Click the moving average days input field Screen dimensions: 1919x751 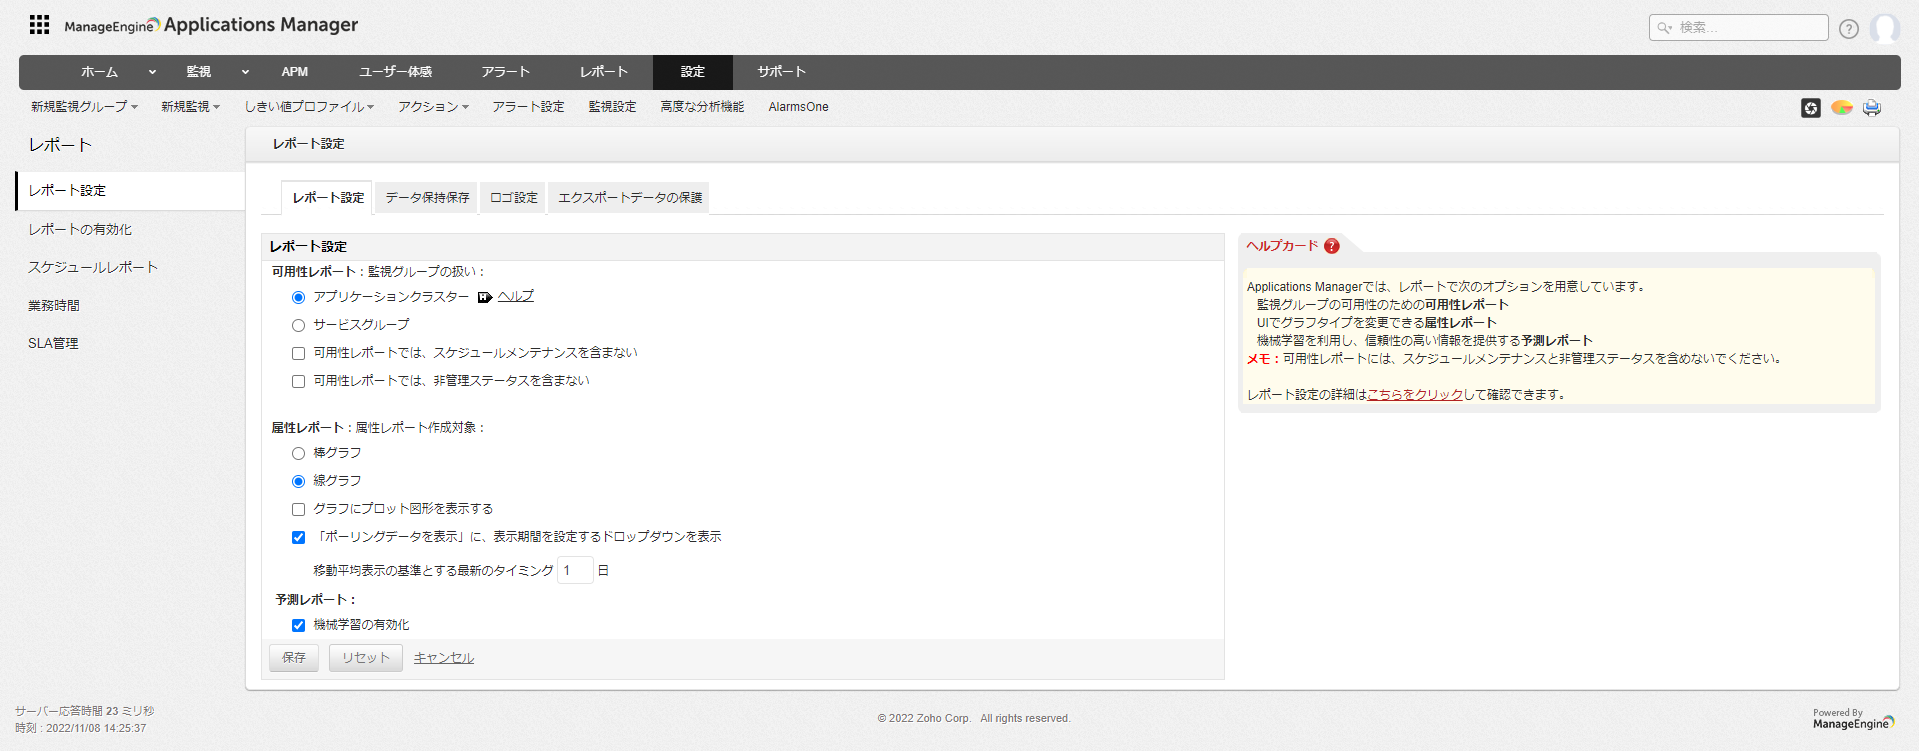tap(575, 571)
